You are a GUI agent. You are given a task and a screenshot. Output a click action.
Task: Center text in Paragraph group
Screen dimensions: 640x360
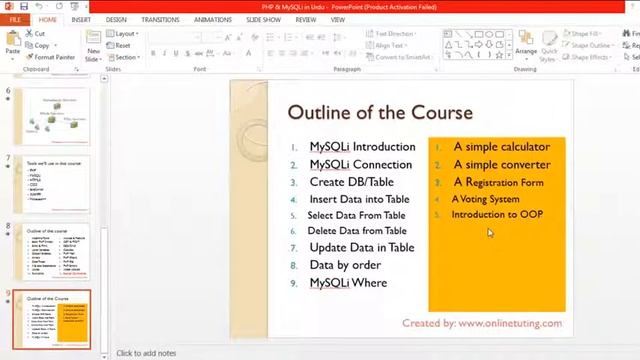tap(282, 53)
